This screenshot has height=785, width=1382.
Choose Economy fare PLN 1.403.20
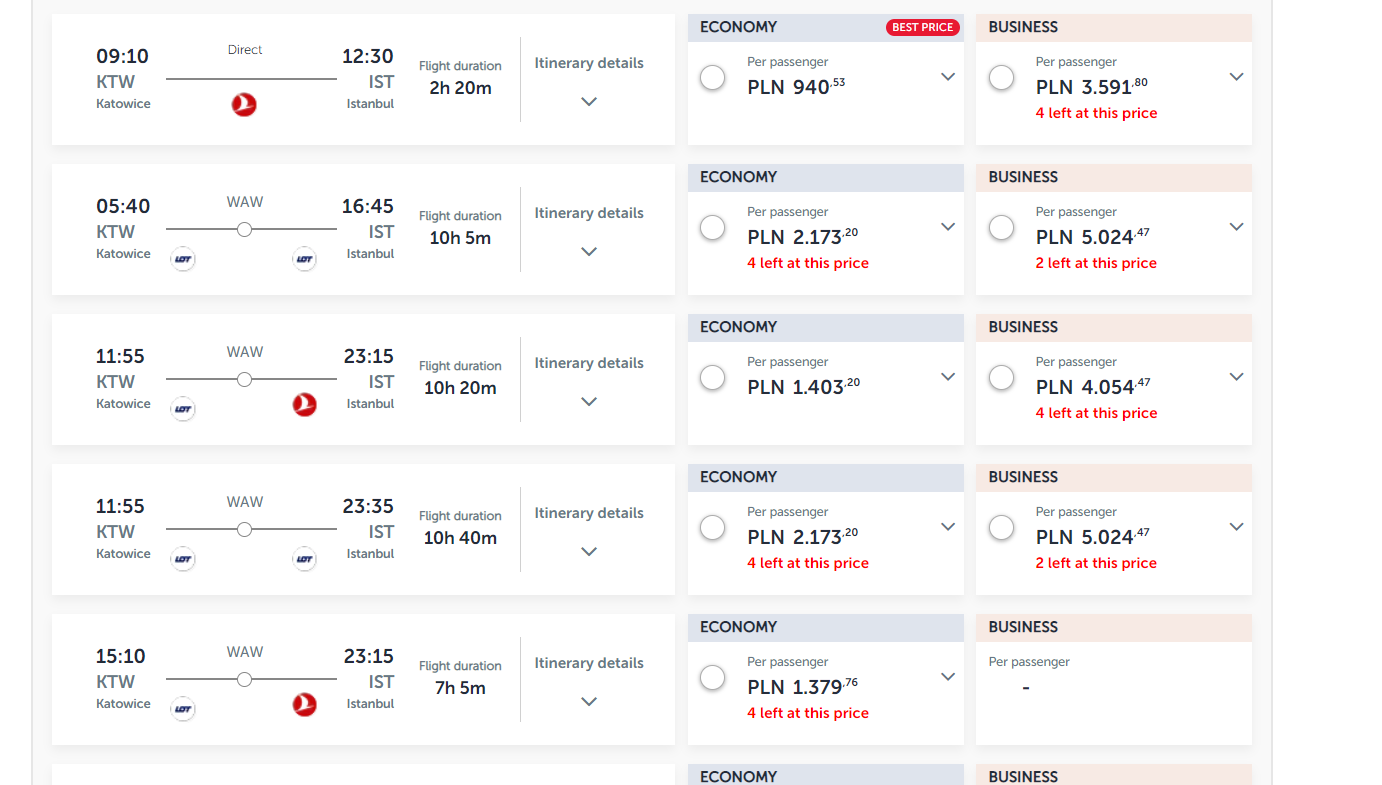click(713, 378)
